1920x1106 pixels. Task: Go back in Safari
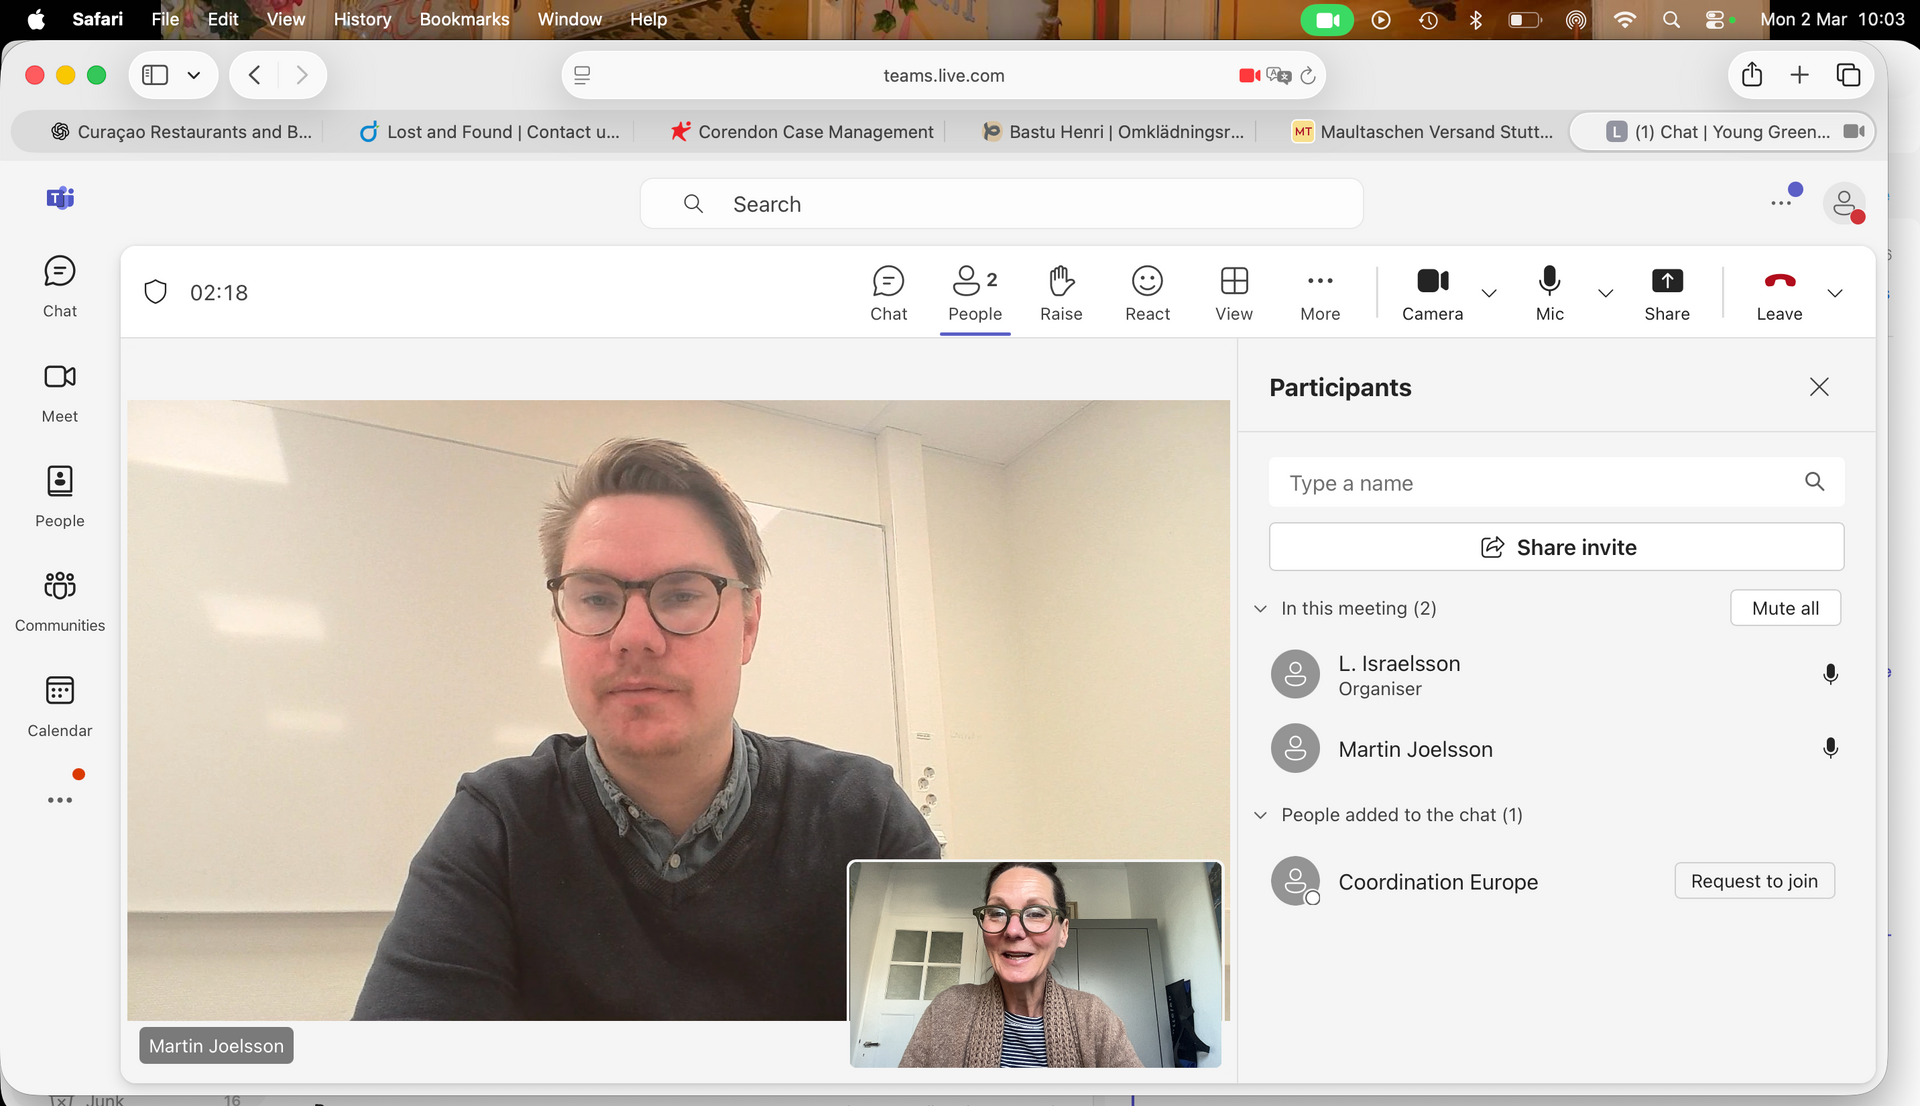pos(254,75)
